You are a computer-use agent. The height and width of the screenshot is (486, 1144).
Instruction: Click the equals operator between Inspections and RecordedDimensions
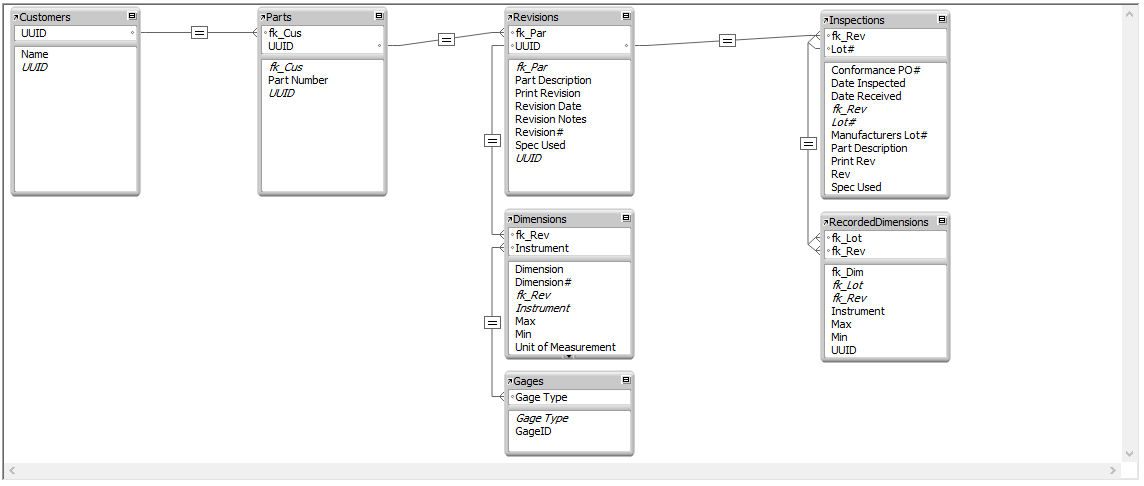[x=808, y=144]
